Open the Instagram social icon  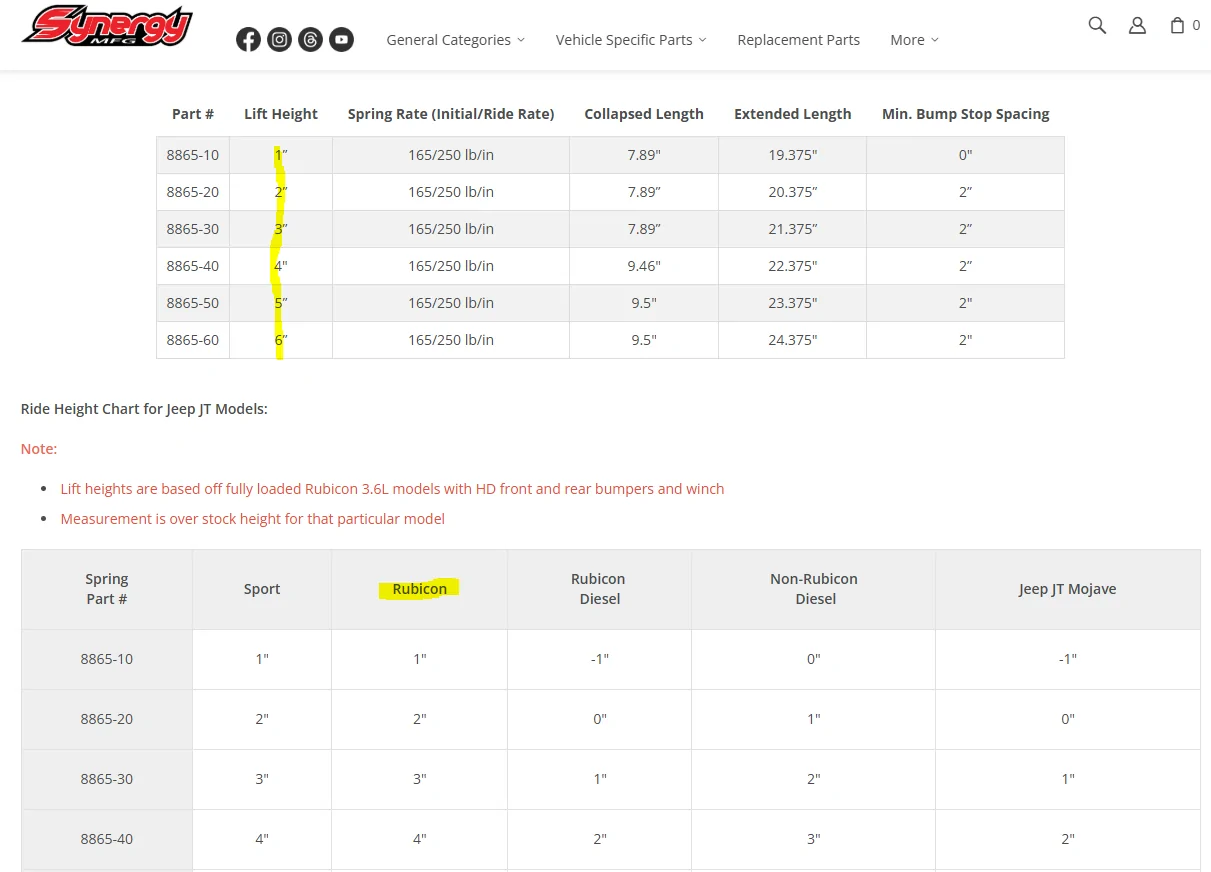tap(280, 39)
